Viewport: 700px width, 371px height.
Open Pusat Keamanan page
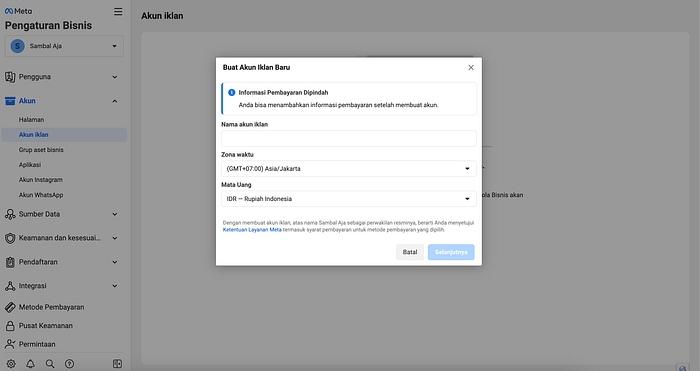pos(46,325)
